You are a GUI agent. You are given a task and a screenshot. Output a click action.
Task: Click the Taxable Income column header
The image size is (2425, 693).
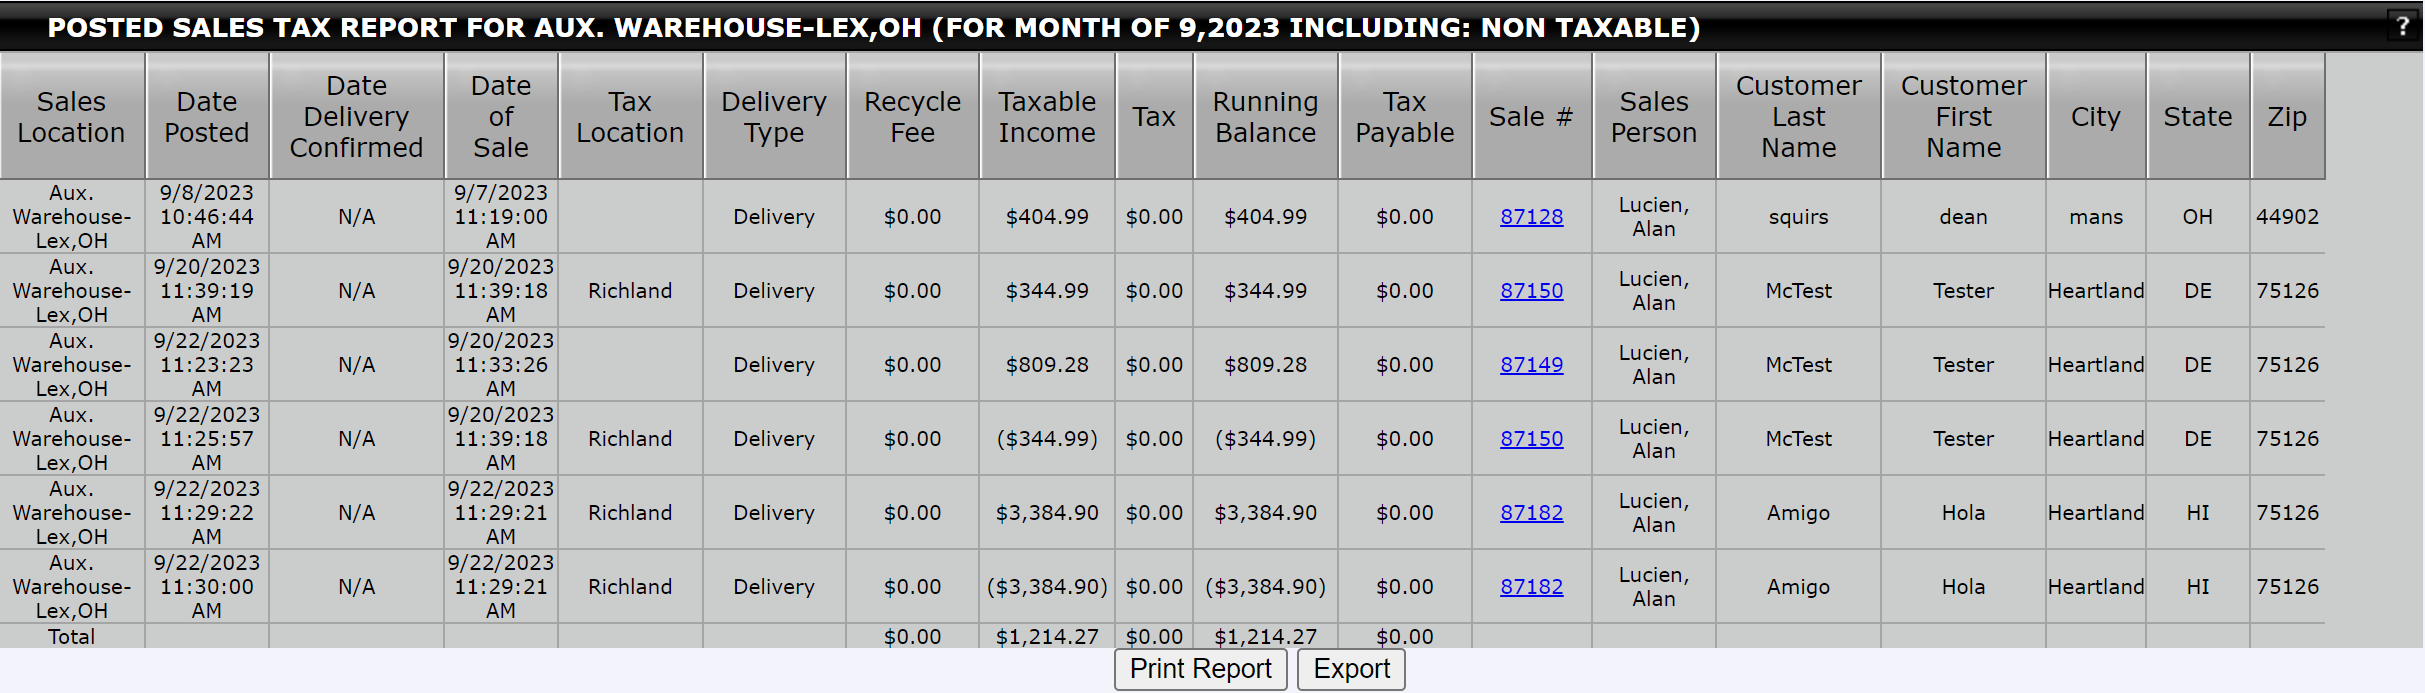point(1047,117)
